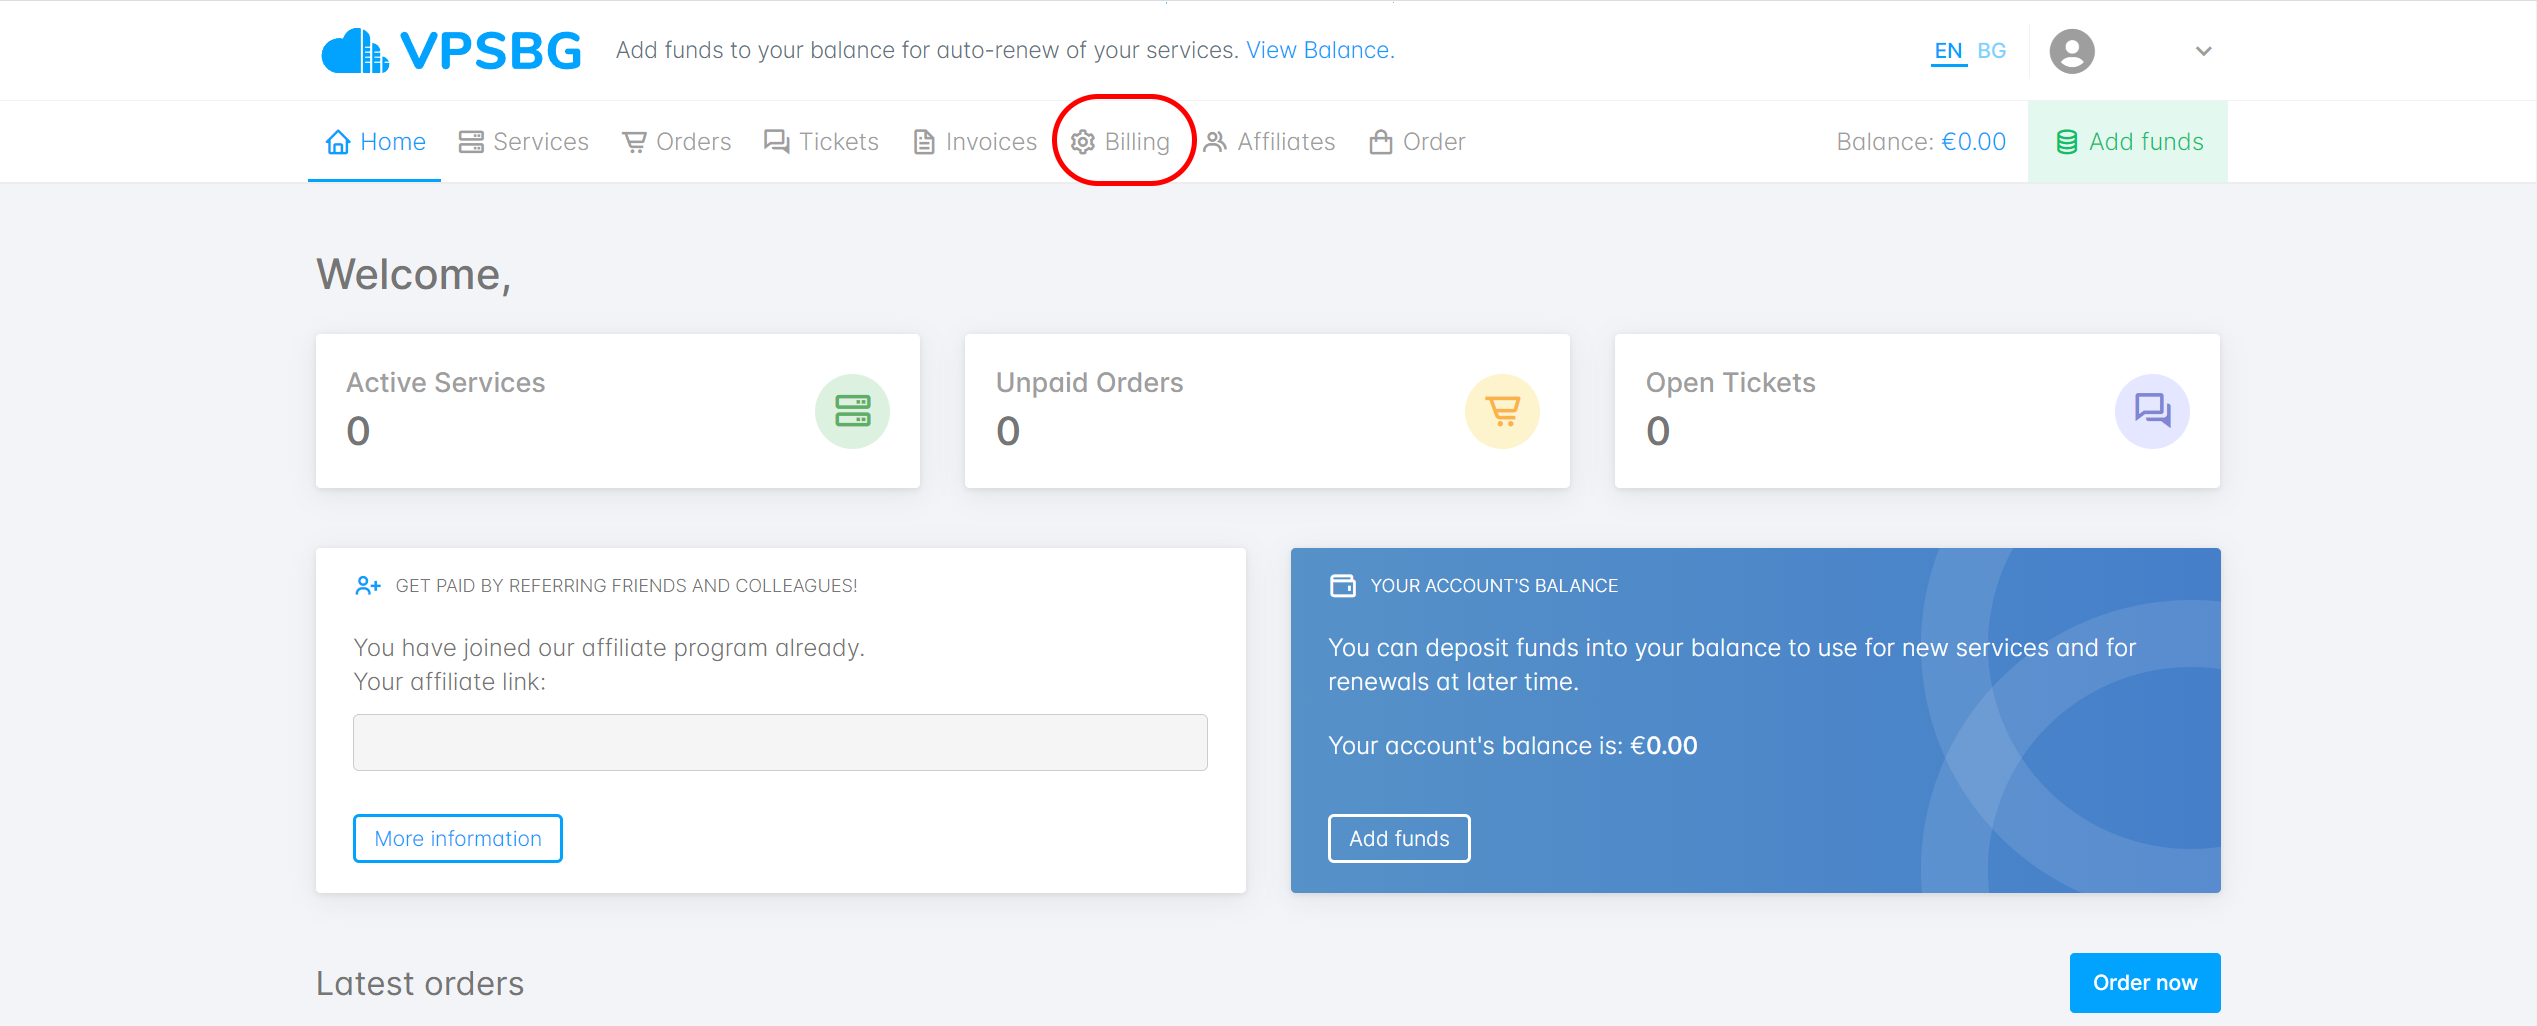Image resolution: width=2537 pixels, height=1026 pixels.
Task: Click the Welcome heading text
Action: [x=414, y=275]
